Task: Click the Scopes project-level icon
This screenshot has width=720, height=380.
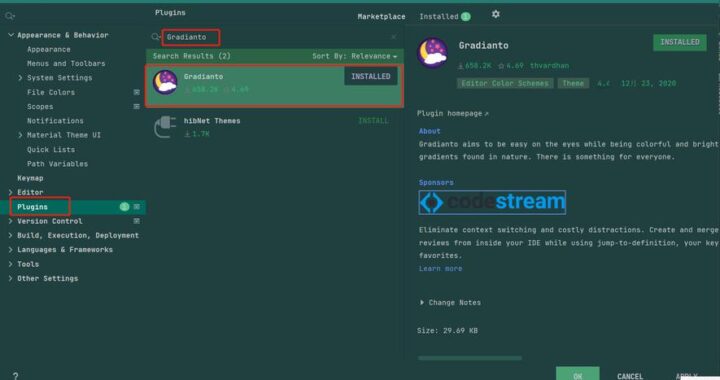Action: click(136, 106)
